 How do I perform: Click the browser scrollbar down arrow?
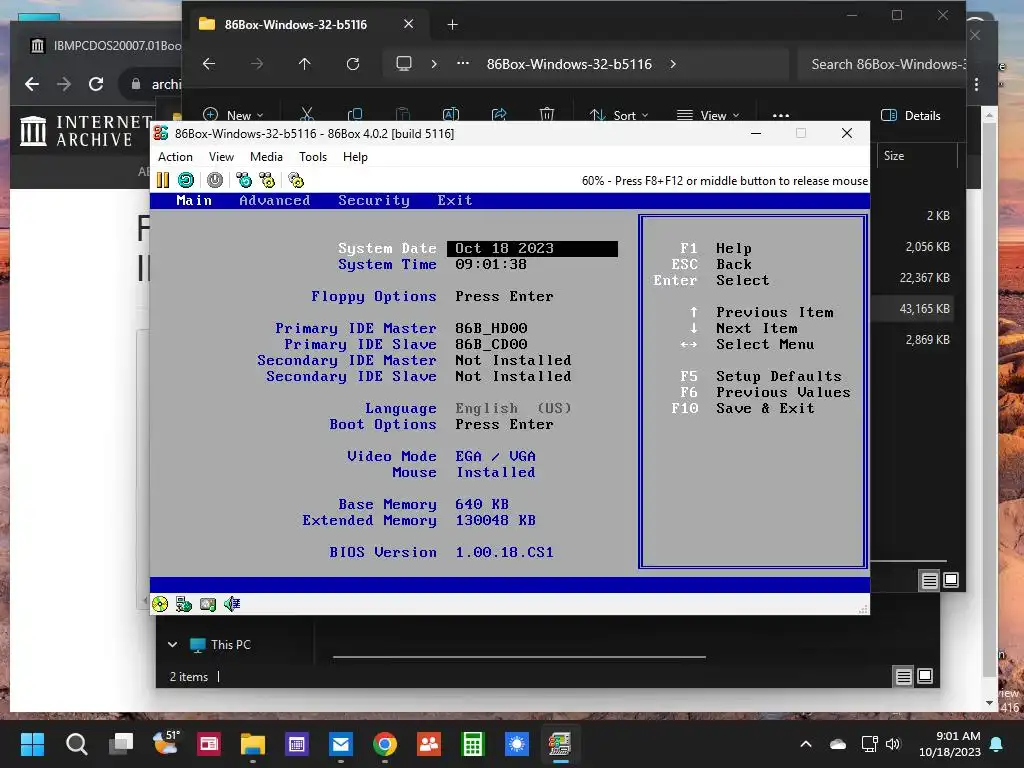click(989, 703)
